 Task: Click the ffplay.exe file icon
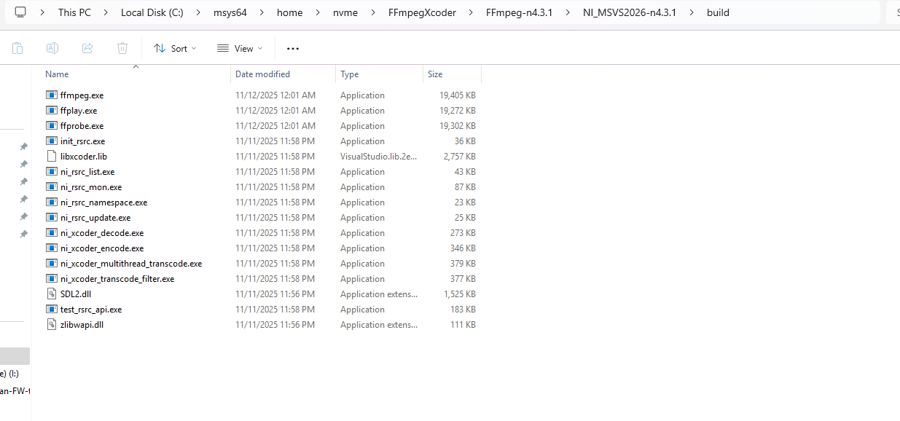tap(52, 110)
